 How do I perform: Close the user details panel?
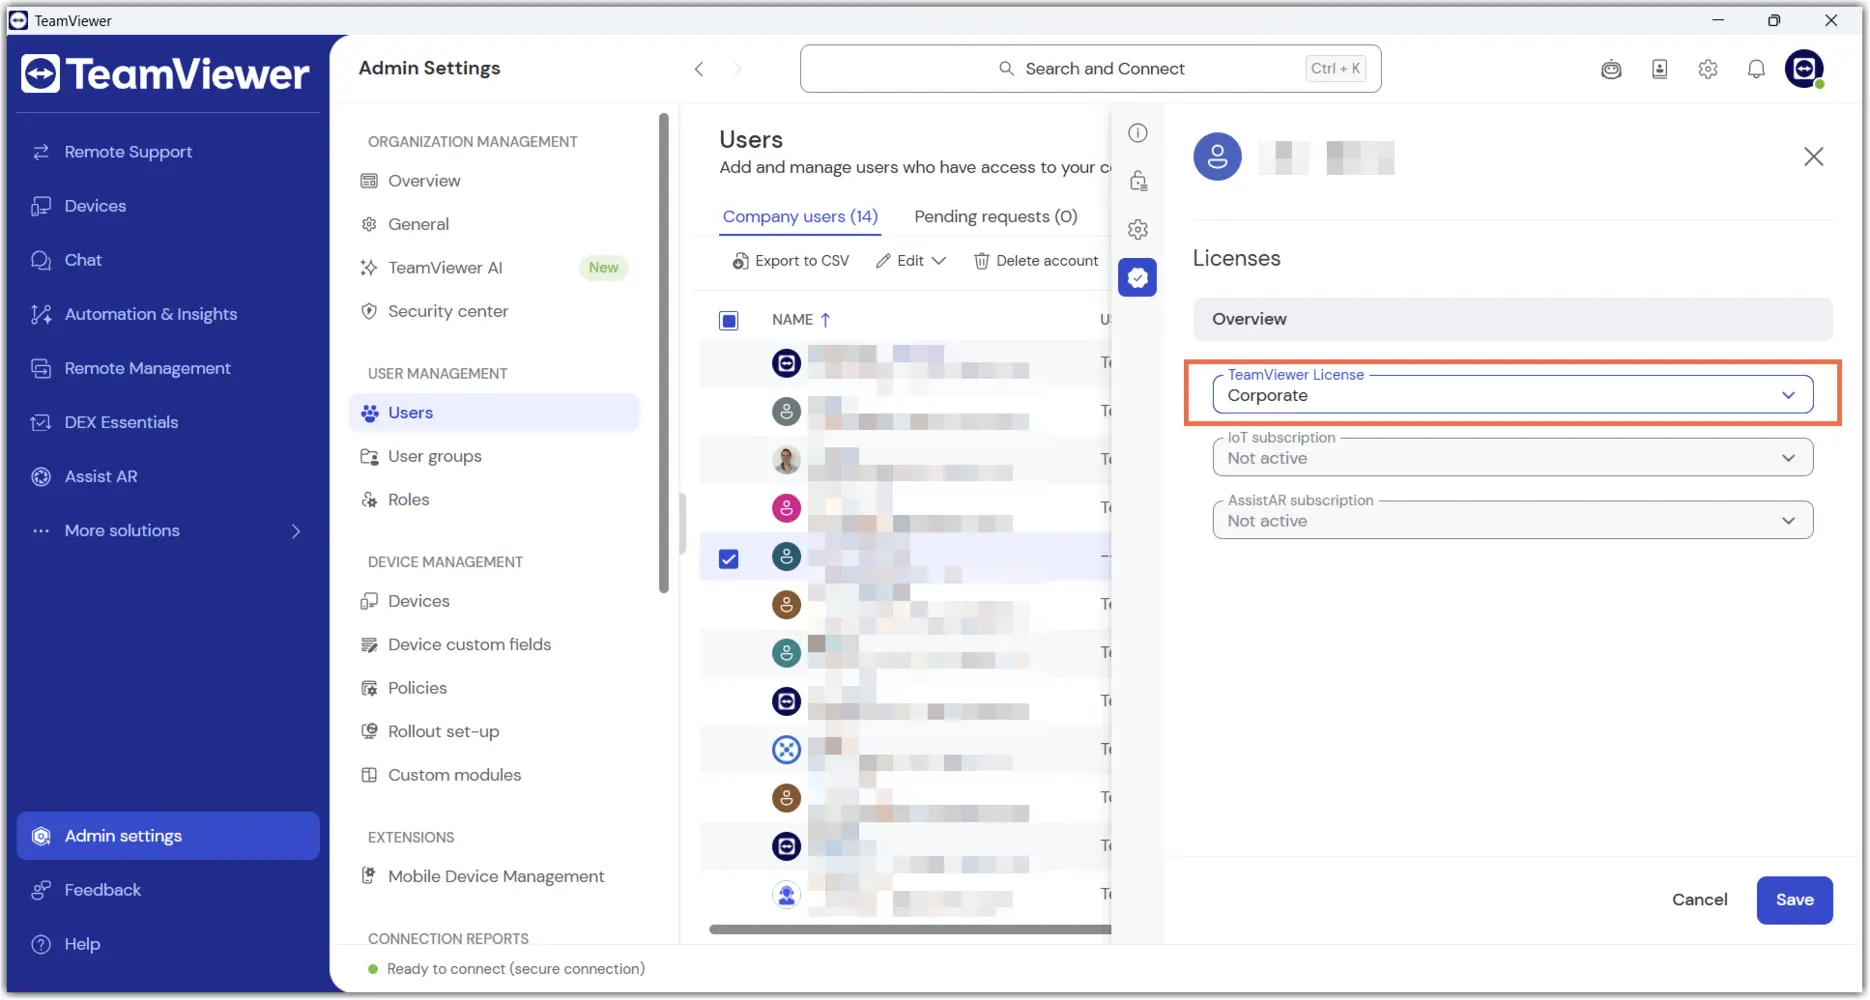(1813, 157)
